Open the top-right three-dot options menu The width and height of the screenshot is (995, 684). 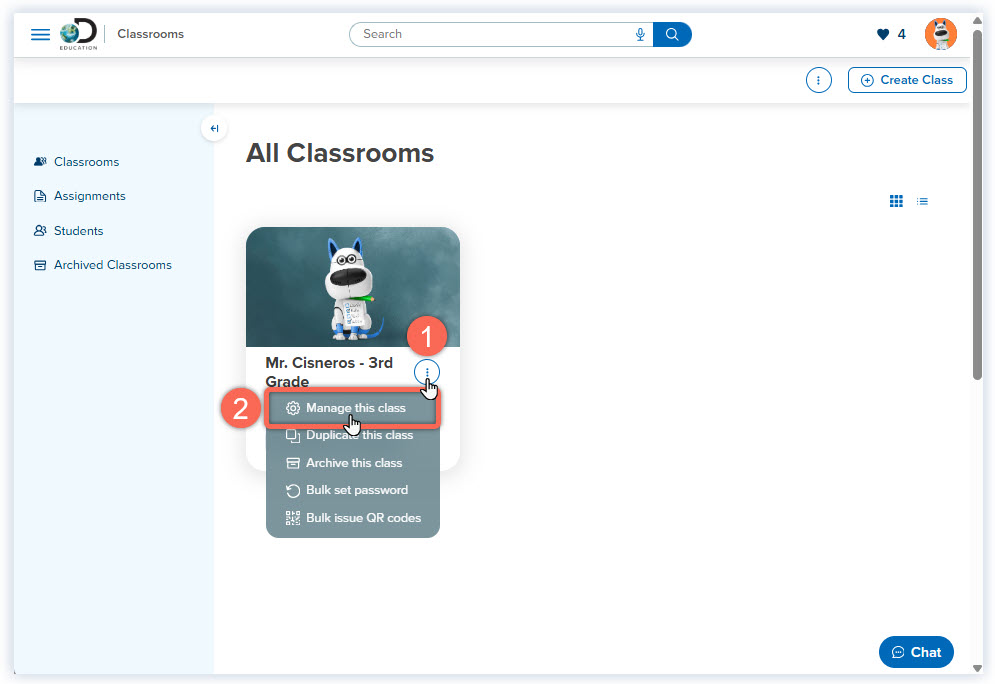point(818,80)
